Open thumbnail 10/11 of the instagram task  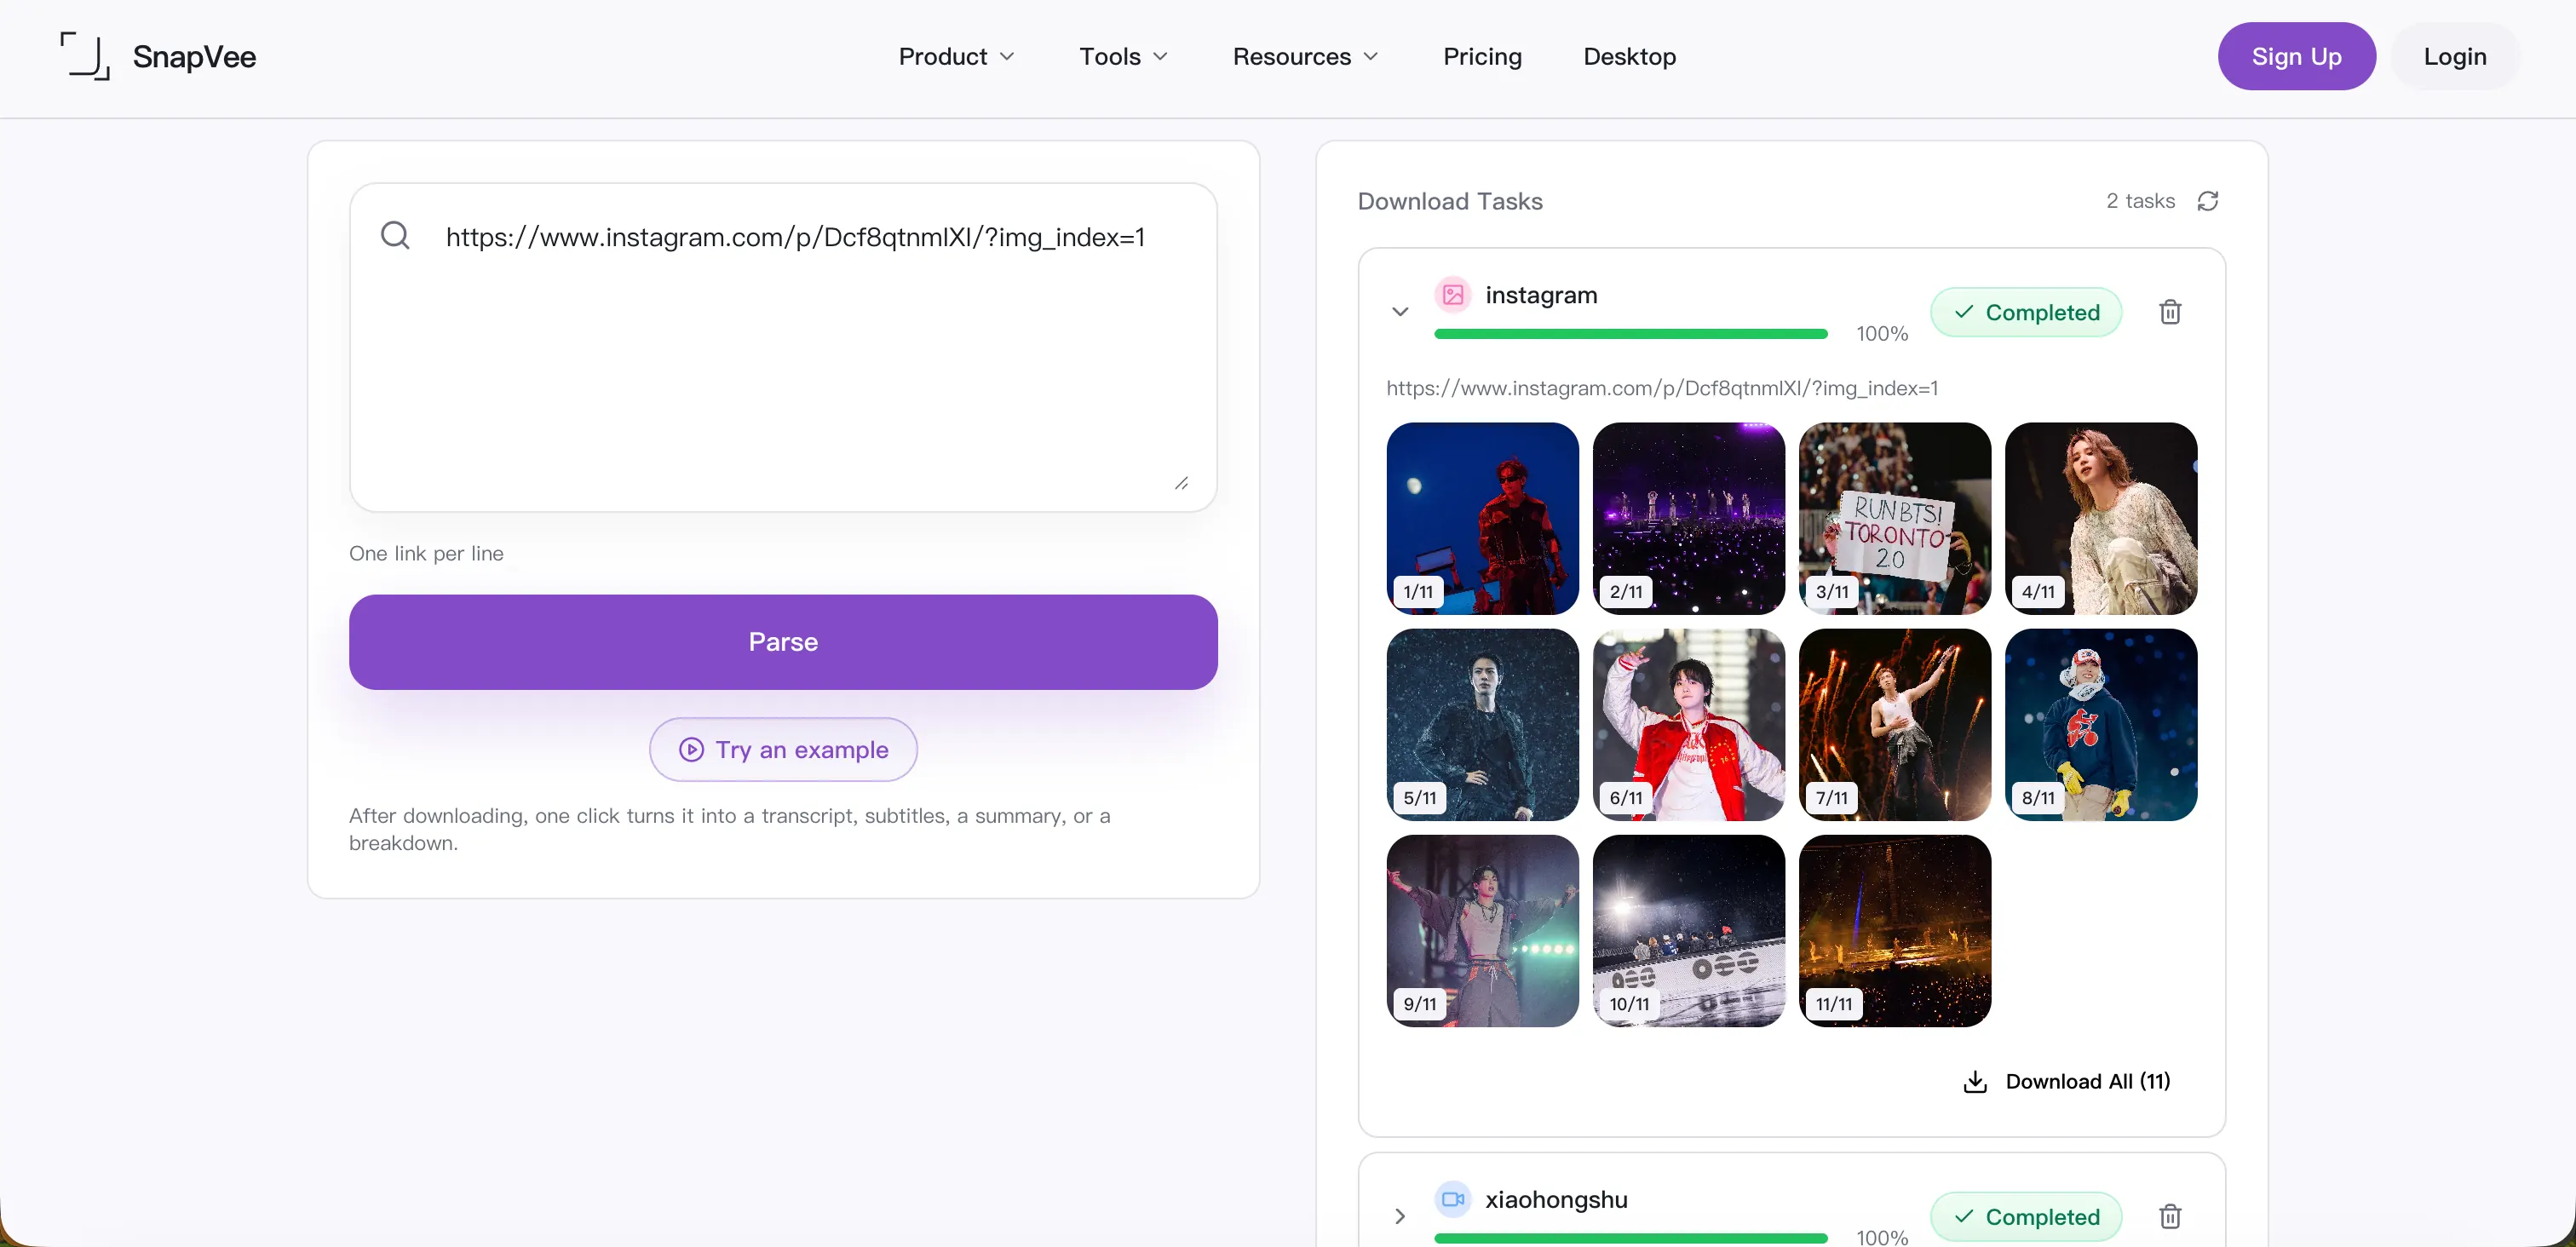[x=1688, y=930]
